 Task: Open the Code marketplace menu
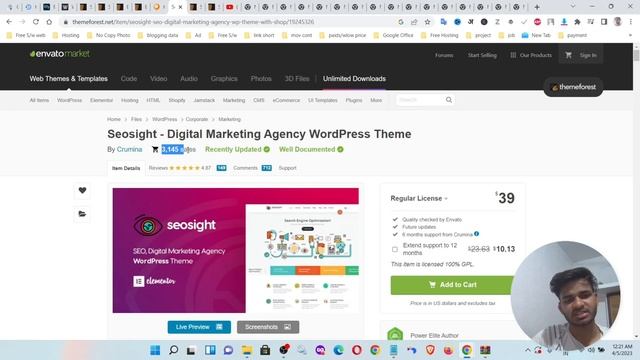pos(129,79)
